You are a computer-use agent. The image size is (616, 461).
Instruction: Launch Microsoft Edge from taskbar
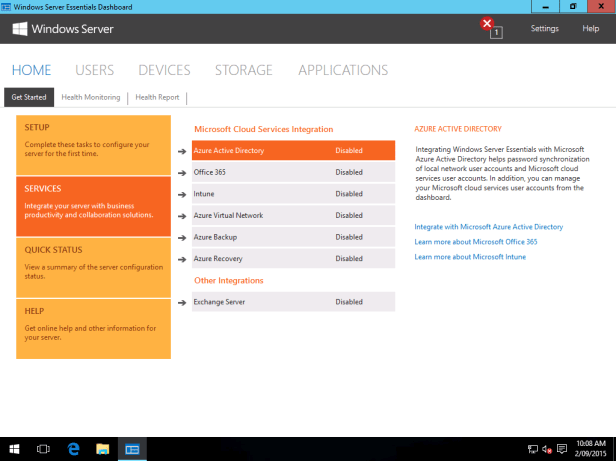(x=73, y=449)
